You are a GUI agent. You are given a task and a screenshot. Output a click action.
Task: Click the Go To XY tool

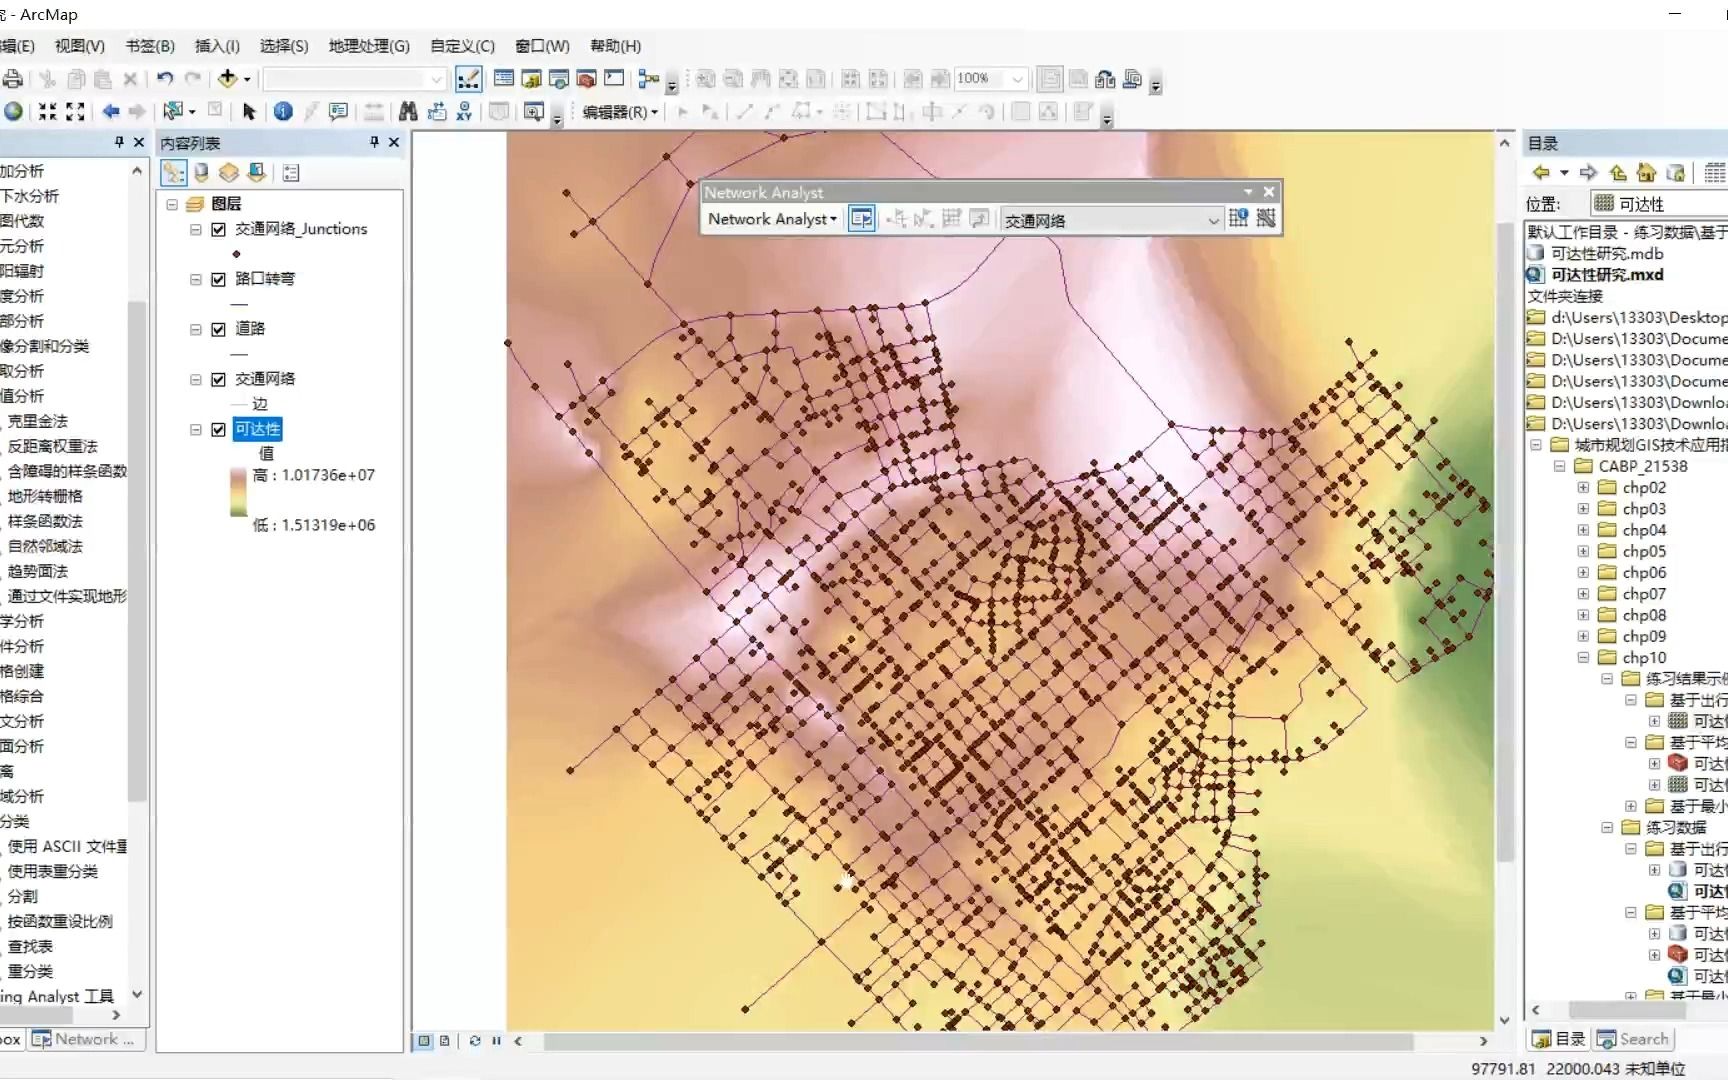tap(464, 112)
